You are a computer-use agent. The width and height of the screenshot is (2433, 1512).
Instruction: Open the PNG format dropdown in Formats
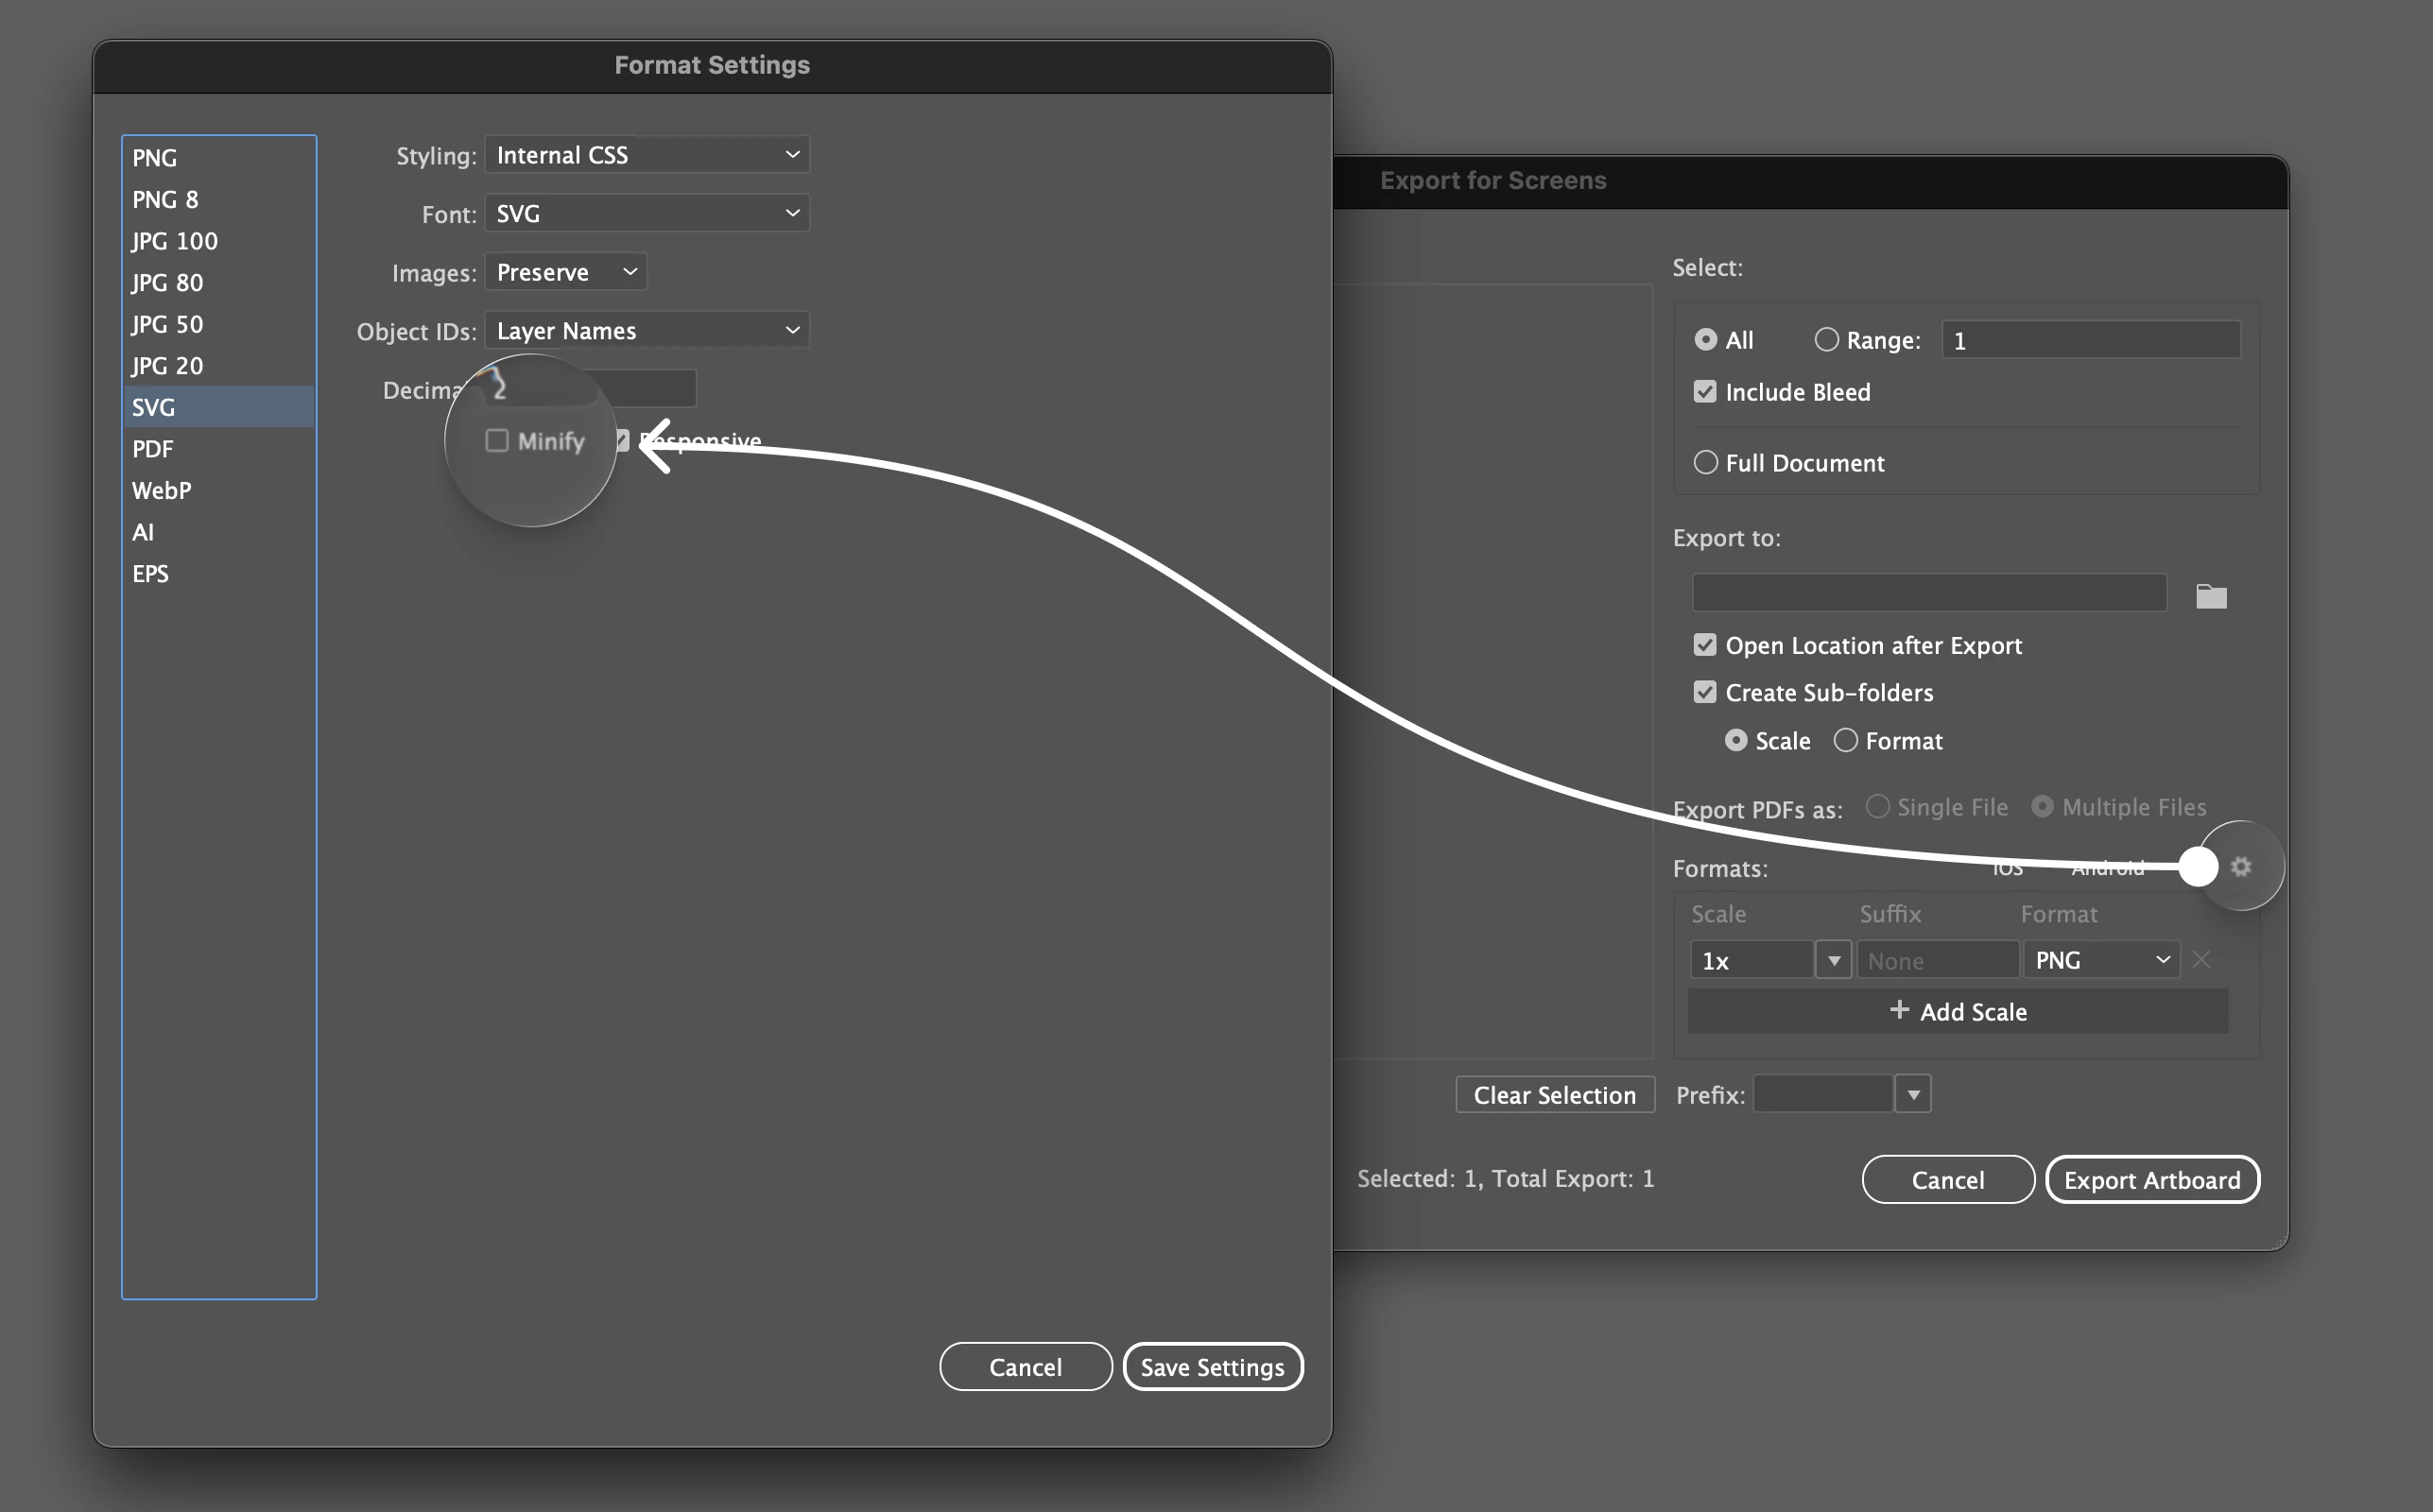point(2101,960)
